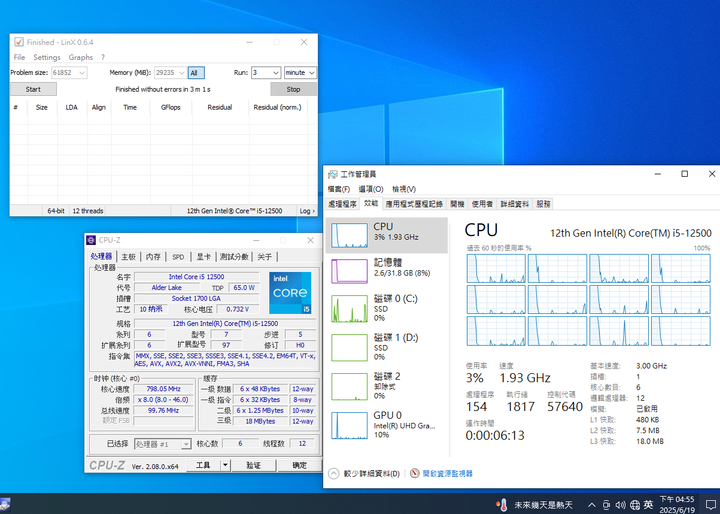Open the Run count dropdown in LinX
Viewport: 720px width, 514px height.
266,73
